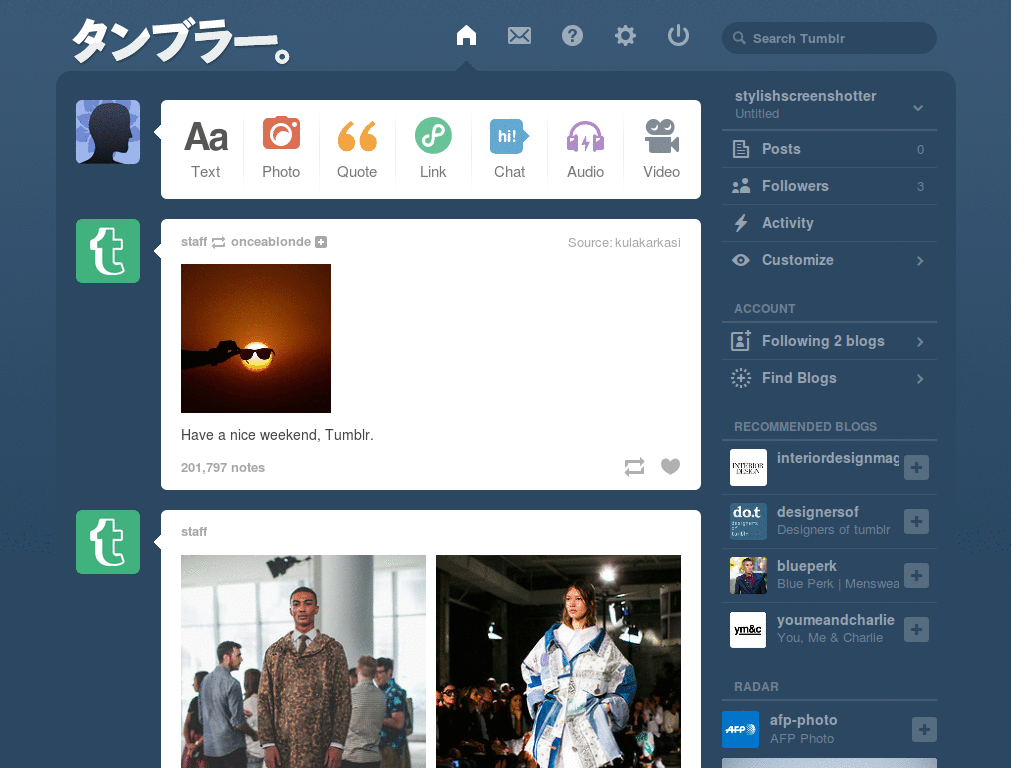Viewport: 1024px width, 768px height.
Task: Follow the designersof blog
Action: (916, 521)
